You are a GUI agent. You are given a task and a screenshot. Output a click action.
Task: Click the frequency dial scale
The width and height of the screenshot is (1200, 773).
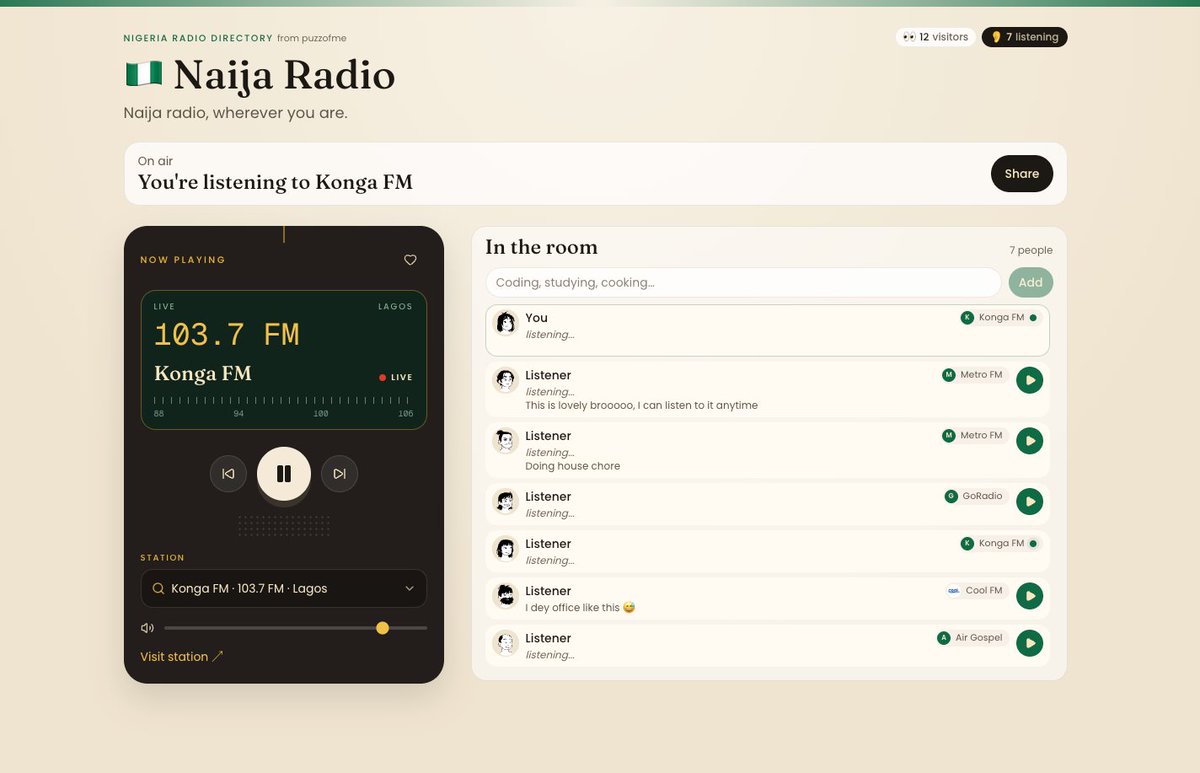pos(284,406)
